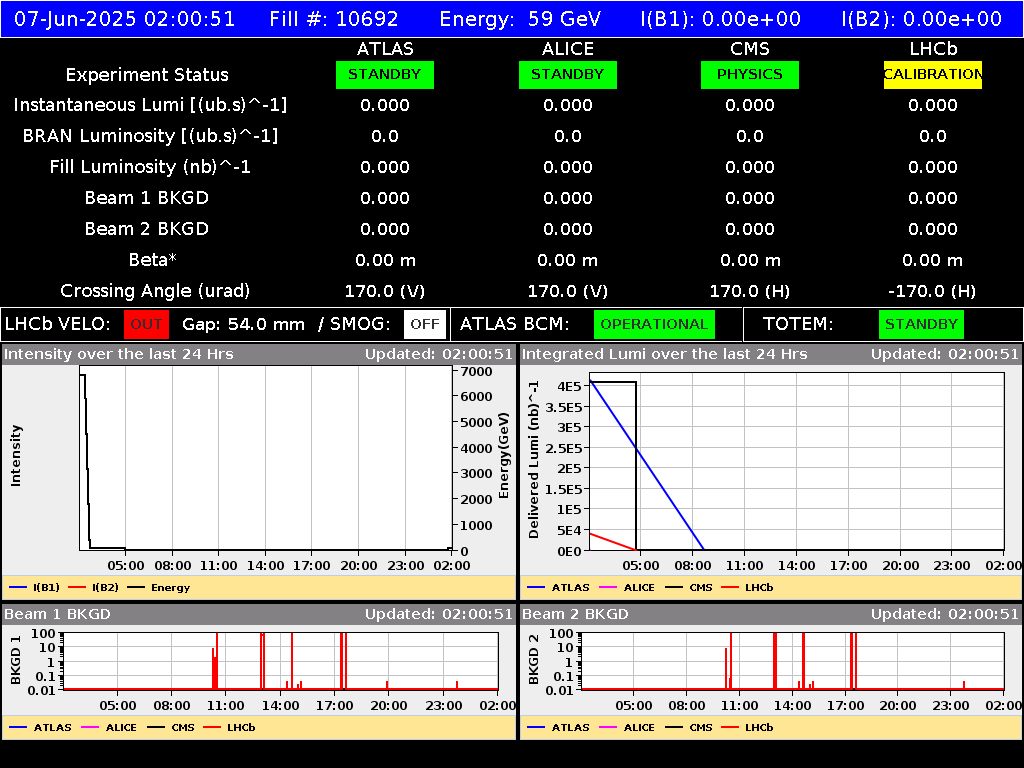
Task: Click the Beam 2 BKGD Updated: 02:00:51 timestamp
Action: tap(945, 615)
